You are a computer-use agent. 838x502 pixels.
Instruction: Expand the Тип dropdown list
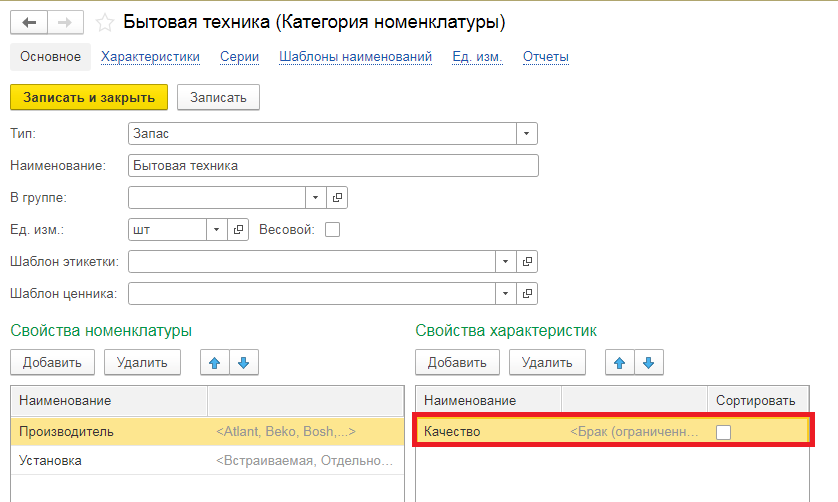click(526, 134)
